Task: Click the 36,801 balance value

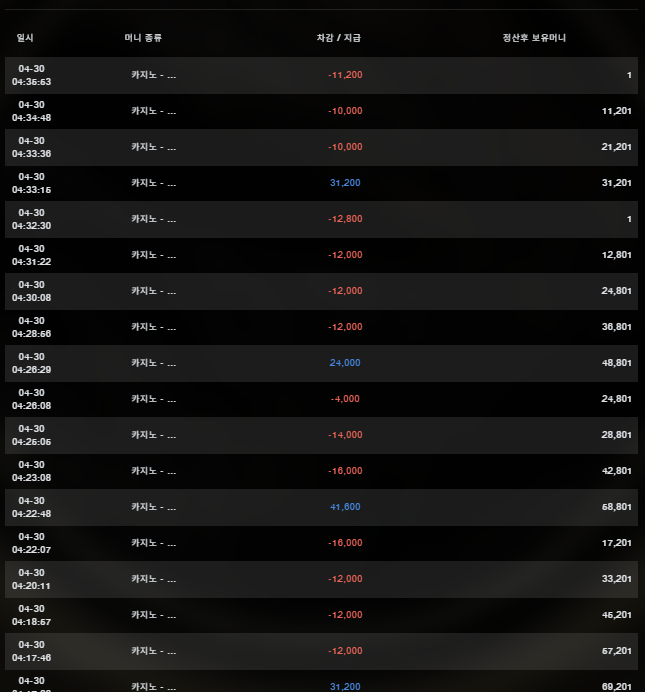Action: (616, 327)
